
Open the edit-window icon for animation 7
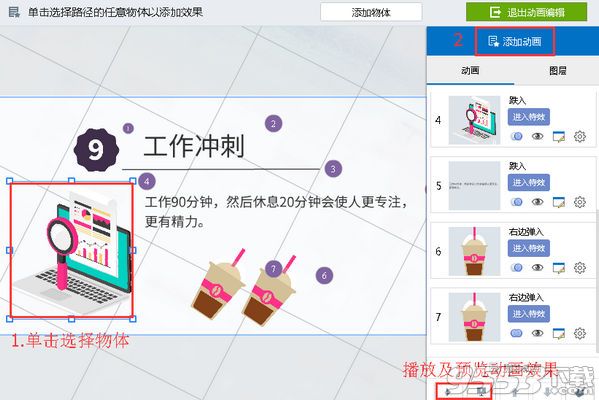pyautogui.click(x=559, y=334)
